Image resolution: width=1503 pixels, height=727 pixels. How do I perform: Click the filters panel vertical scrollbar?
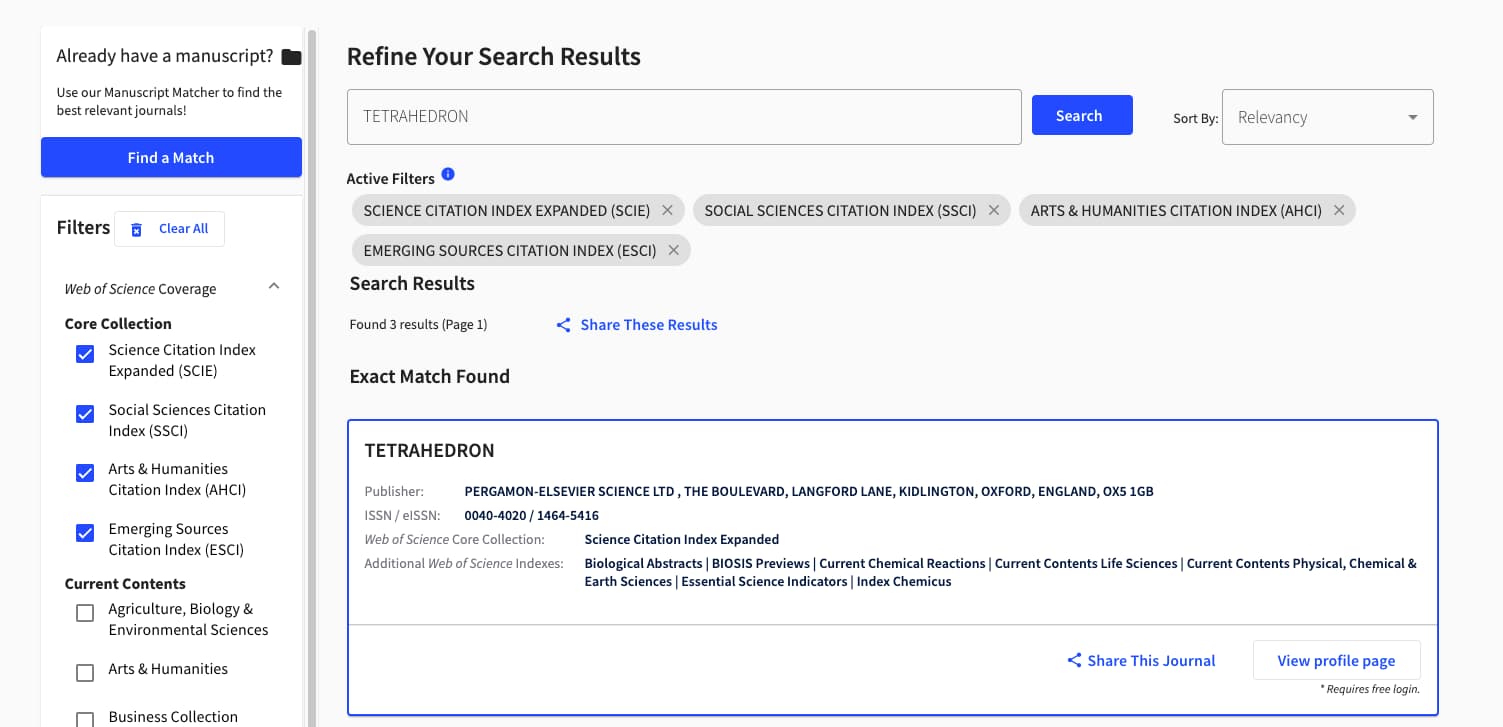coord(312,380)
